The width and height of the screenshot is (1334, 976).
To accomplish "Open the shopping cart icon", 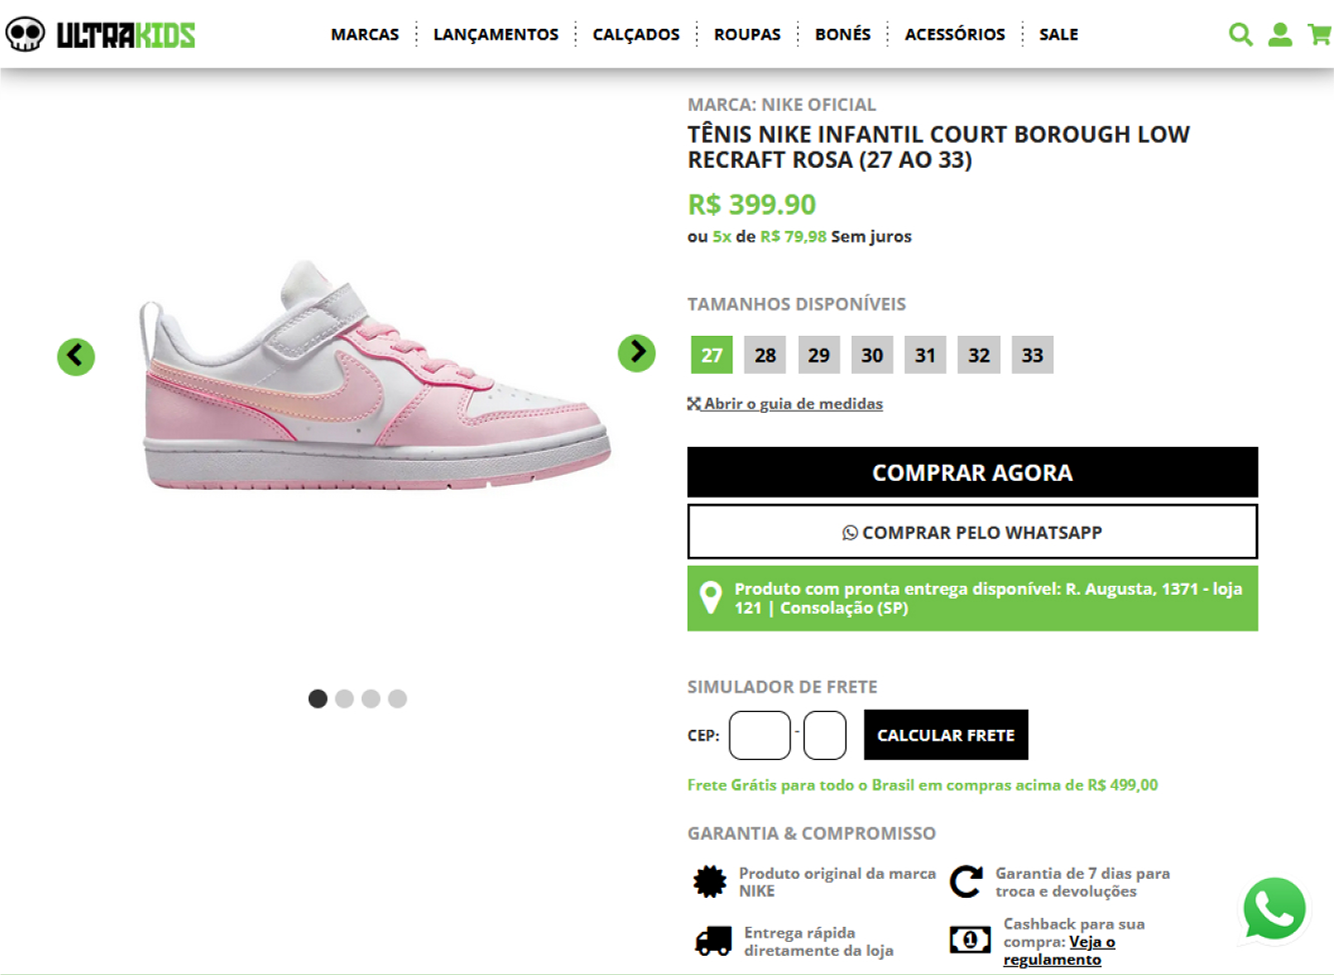I will click(x=1320, y=35).
